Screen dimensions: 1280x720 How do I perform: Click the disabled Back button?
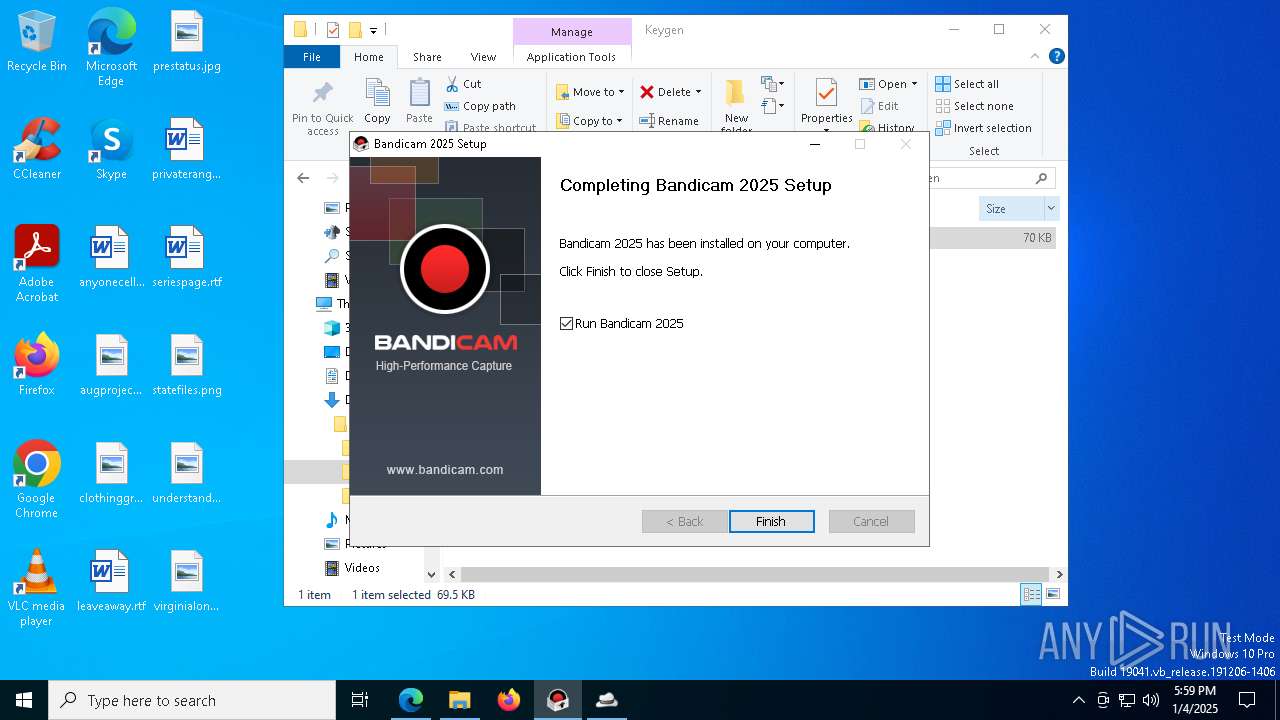point(685,521)
